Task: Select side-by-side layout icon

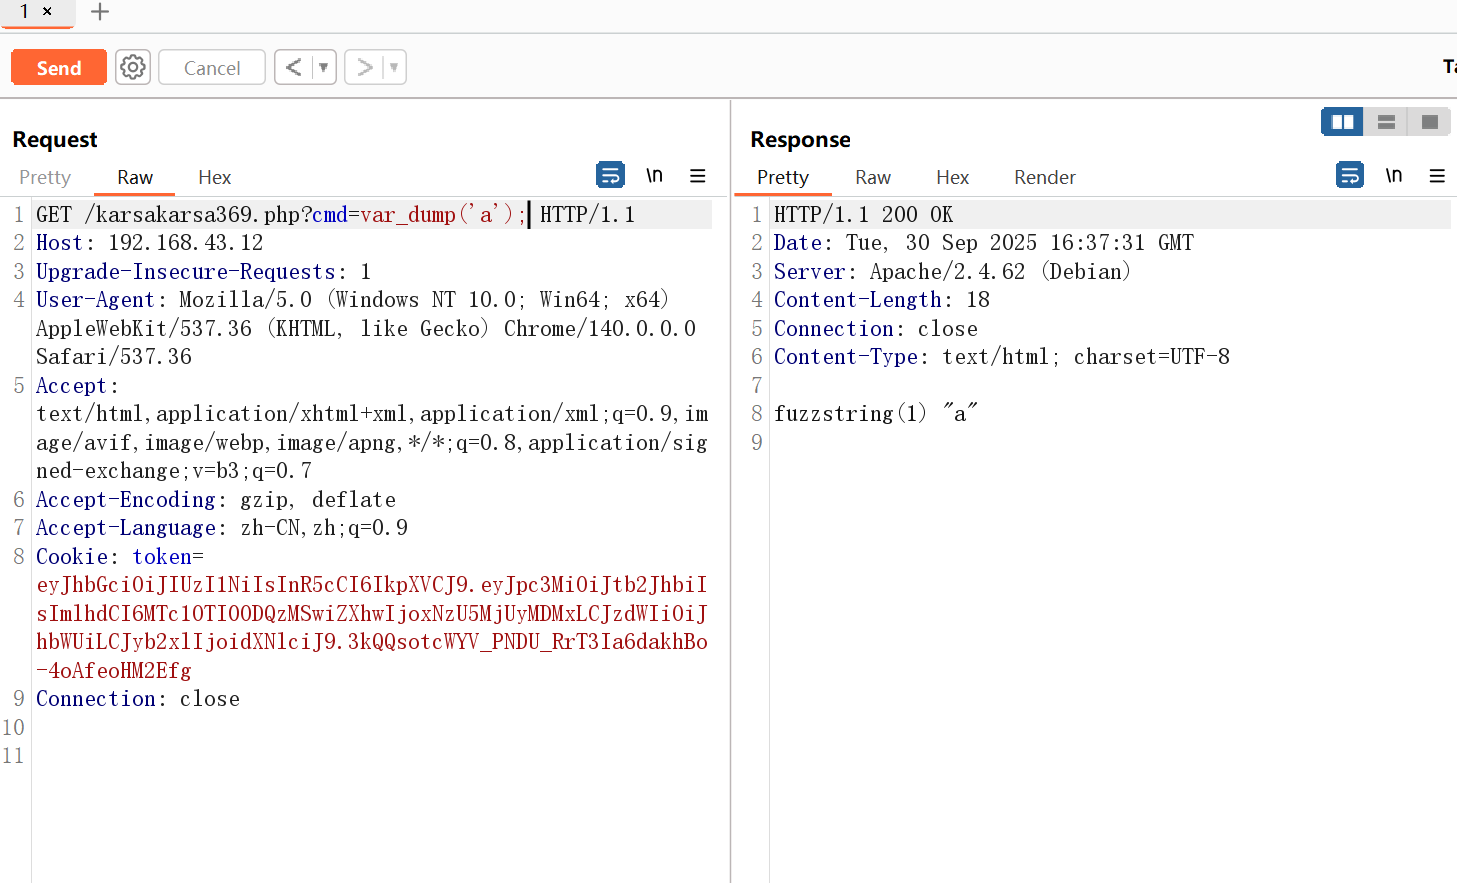Action: (x=1343, y=122)
